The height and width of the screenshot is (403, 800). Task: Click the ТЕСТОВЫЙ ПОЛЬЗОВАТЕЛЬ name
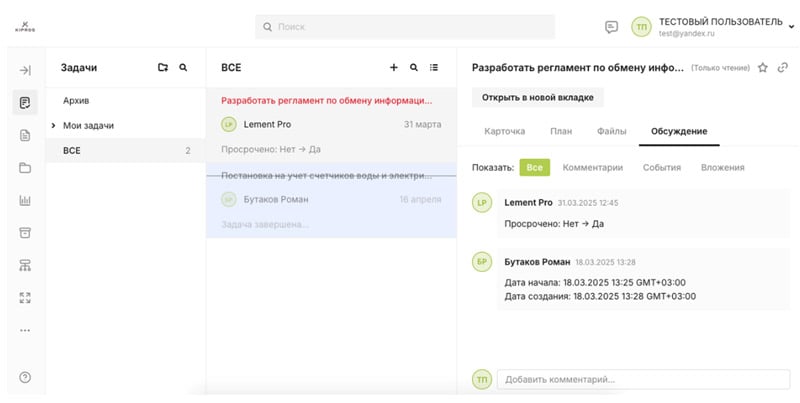click(x=720, y=22)
